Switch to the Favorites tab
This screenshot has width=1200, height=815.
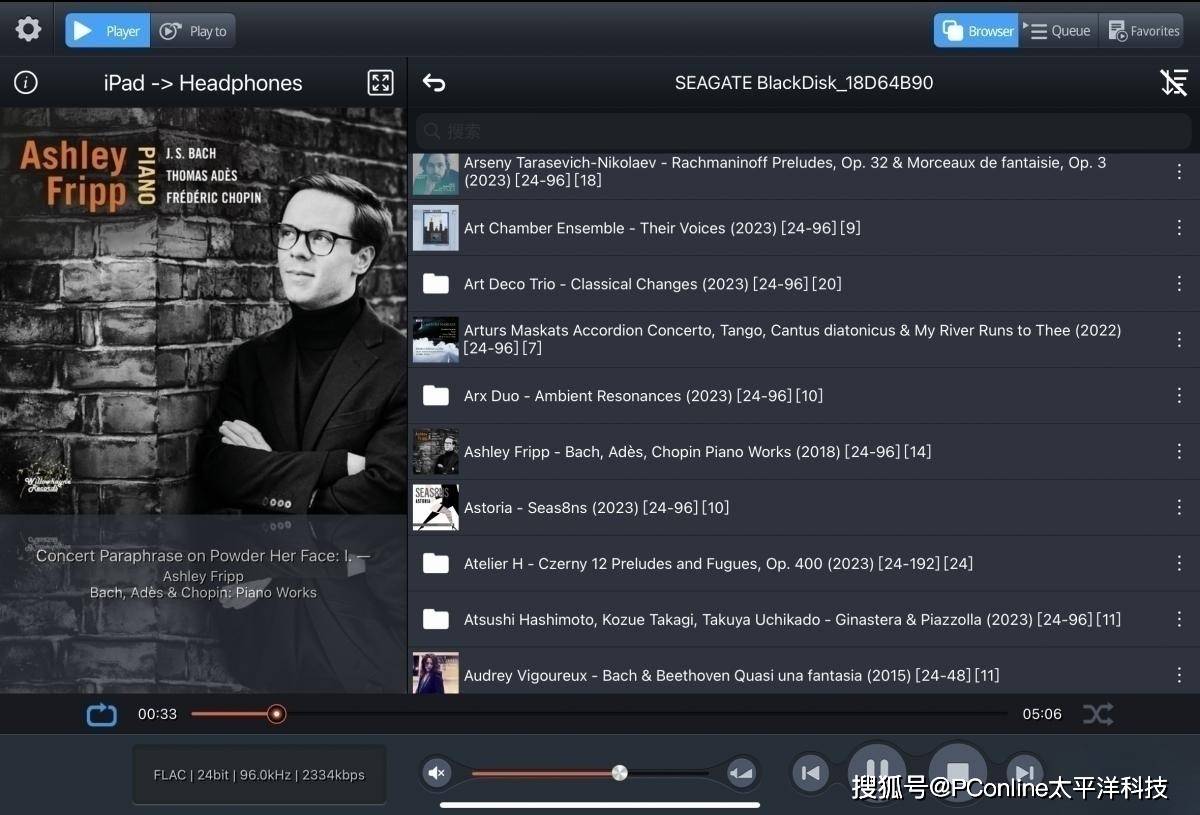click(1142, 31)
